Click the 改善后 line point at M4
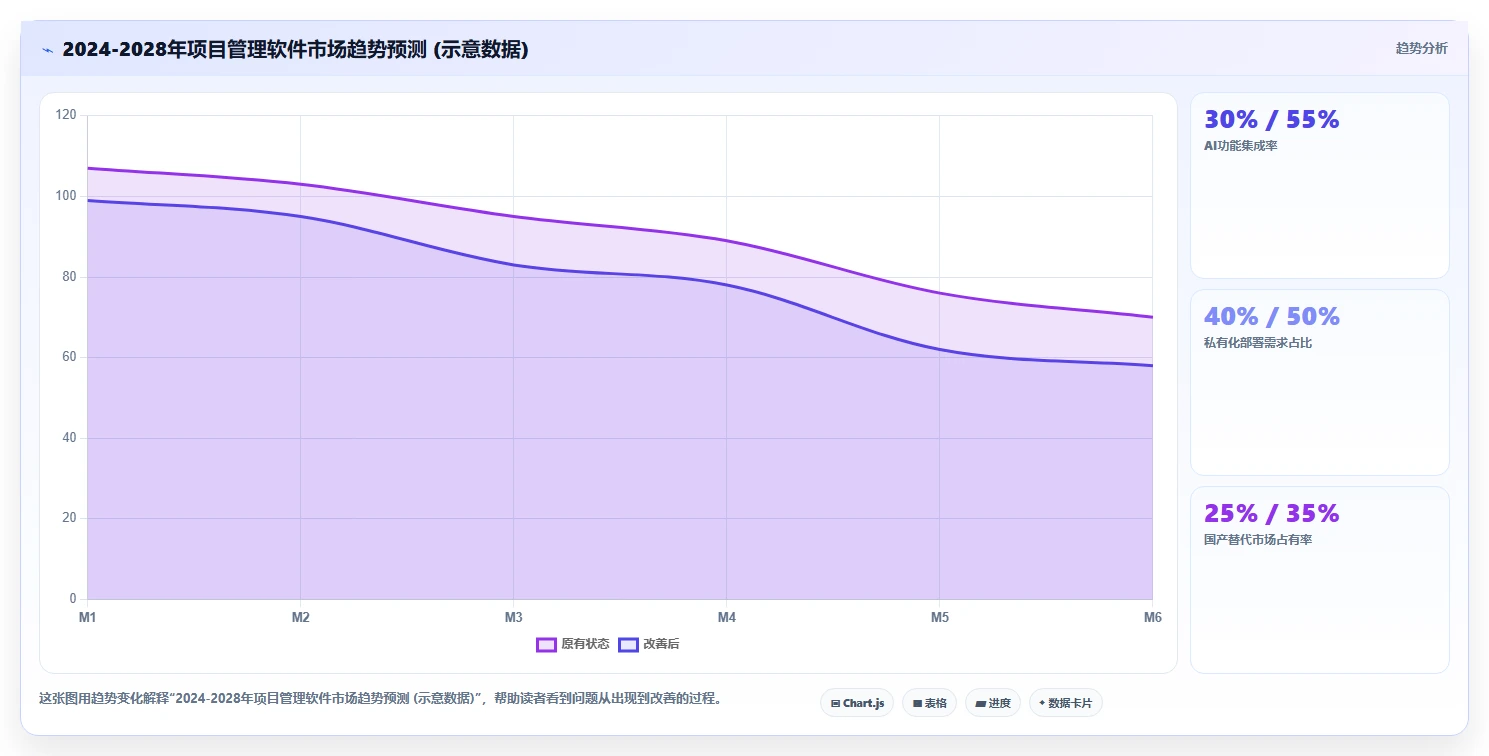This screenshot has height=756, width=1489. coord(727,285)
